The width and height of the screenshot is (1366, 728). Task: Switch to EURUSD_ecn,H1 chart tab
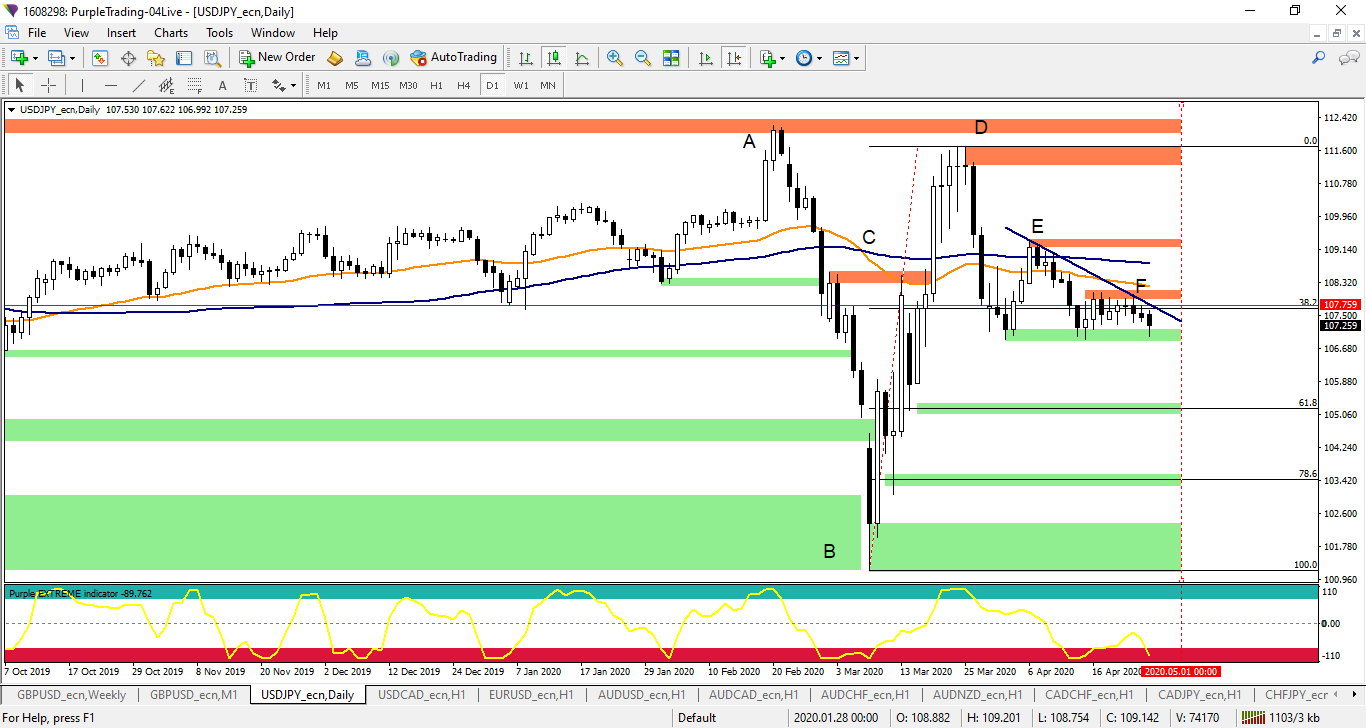[531, 694]
